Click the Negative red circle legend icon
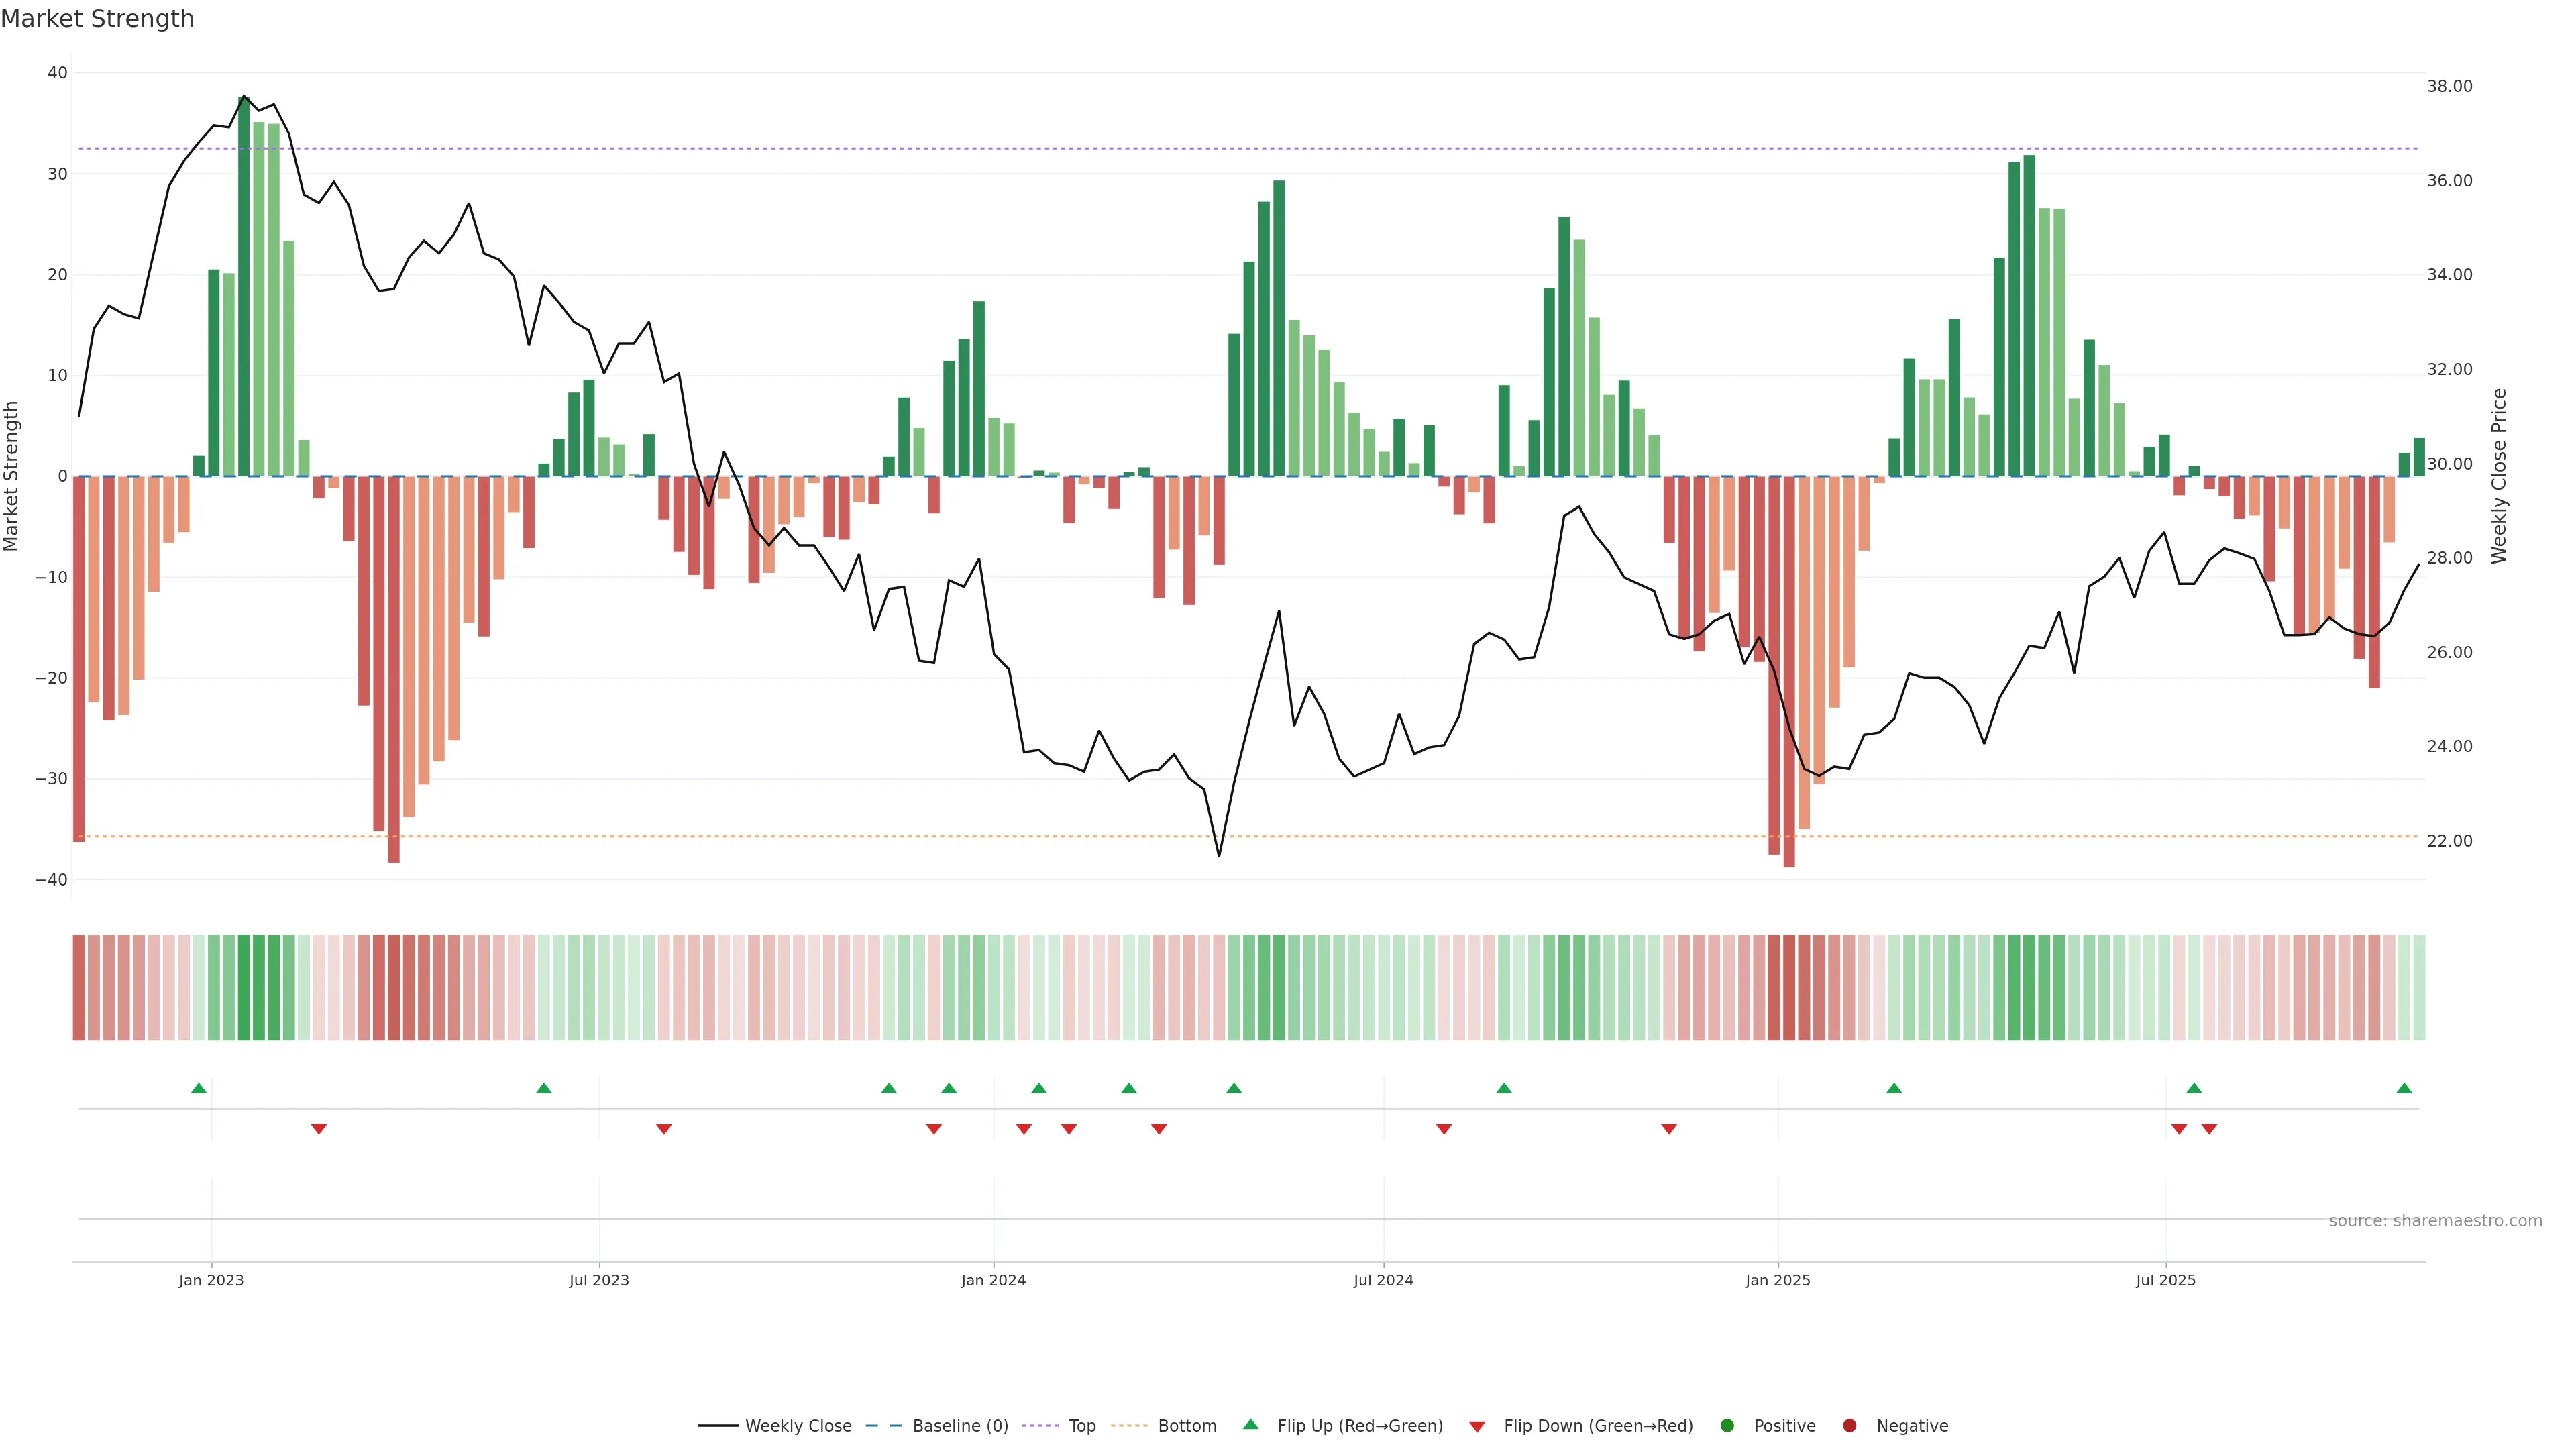This screenshot has width=2576, height=1449. click(1849, 1425)
